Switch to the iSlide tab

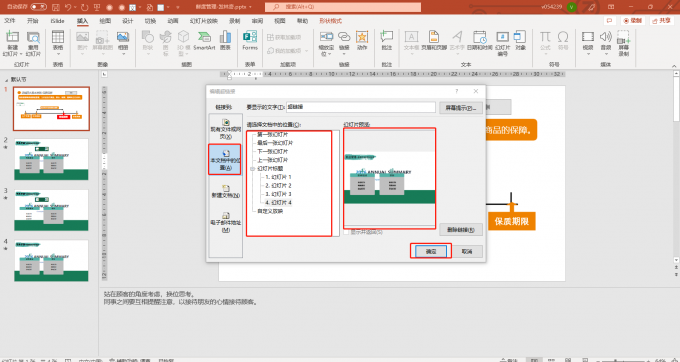(x=57, y=21)
